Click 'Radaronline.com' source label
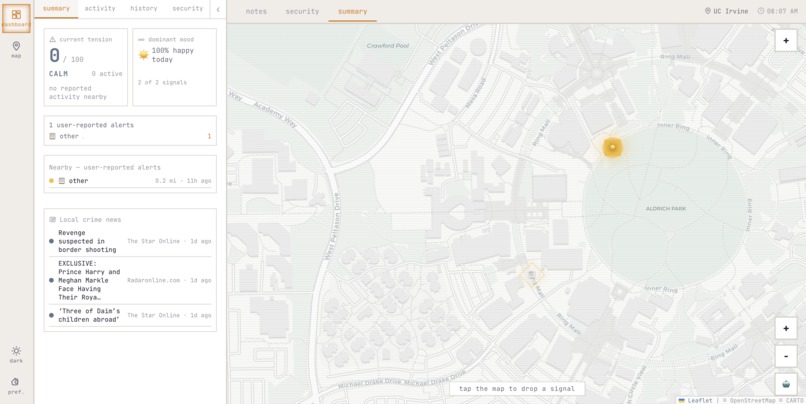 [154, 280]
